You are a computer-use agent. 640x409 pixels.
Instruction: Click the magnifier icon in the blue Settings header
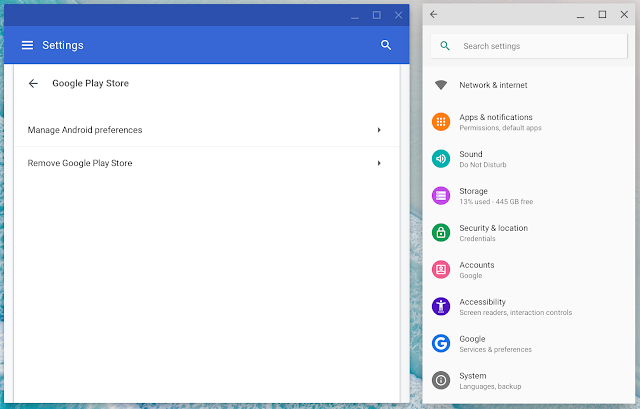(x=386, y=45)
